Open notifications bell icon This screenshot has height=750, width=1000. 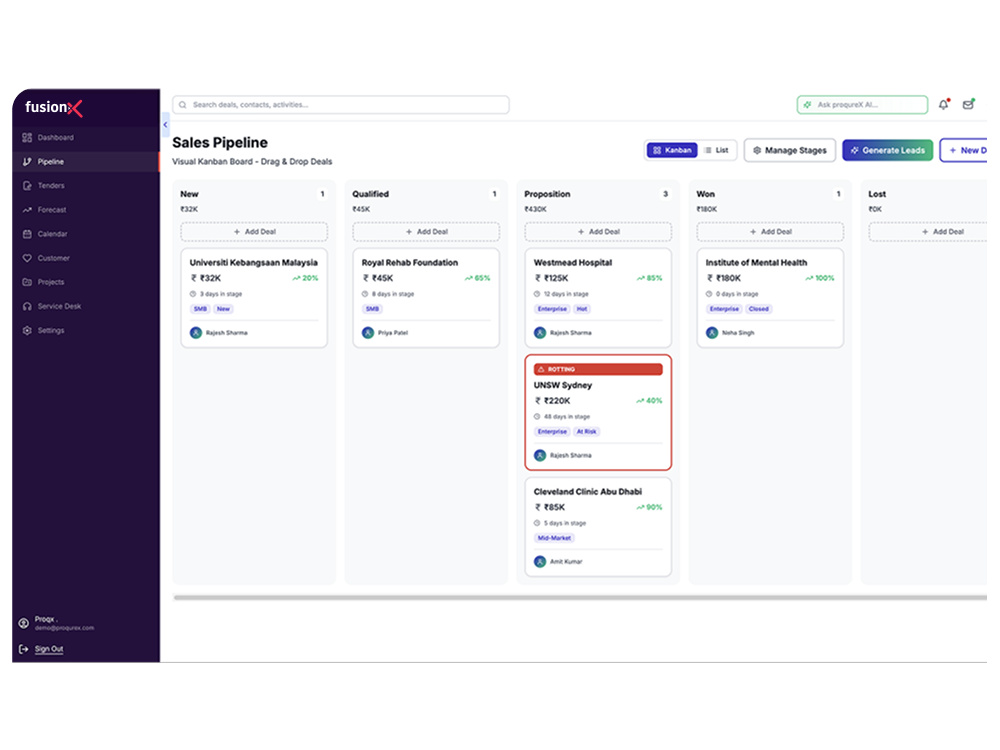[943, 105]
